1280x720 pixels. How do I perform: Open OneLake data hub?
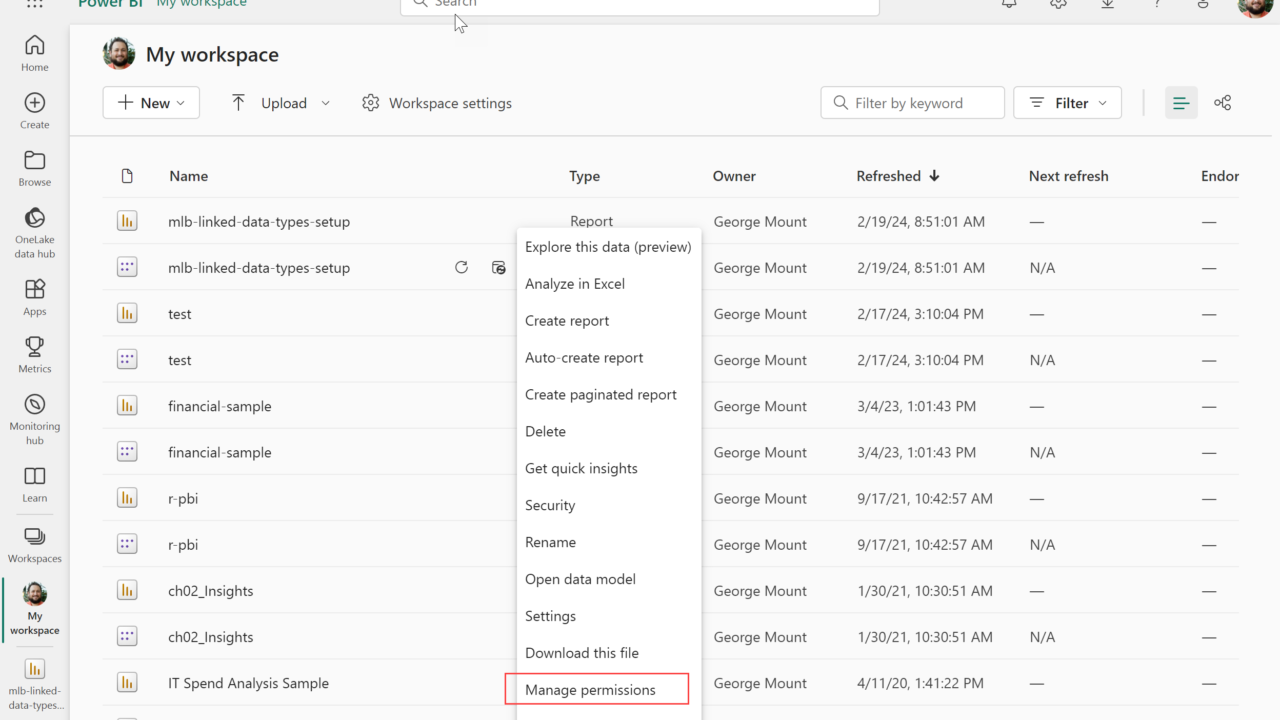pos(34,232)
